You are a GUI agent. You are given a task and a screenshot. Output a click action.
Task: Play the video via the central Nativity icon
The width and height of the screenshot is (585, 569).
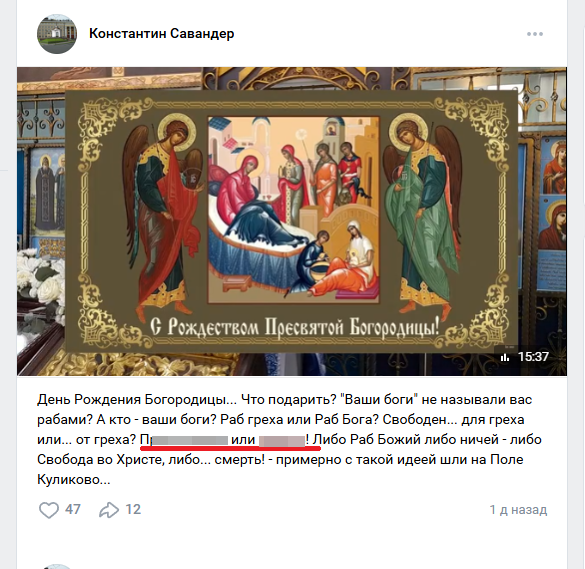click(x=294, y=209)
